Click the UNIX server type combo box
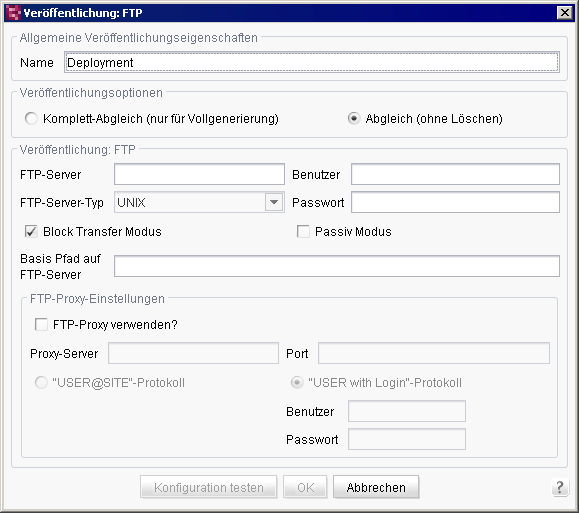Image resolution: width=579 pixels, height=513 pixels. coord(199,202)
